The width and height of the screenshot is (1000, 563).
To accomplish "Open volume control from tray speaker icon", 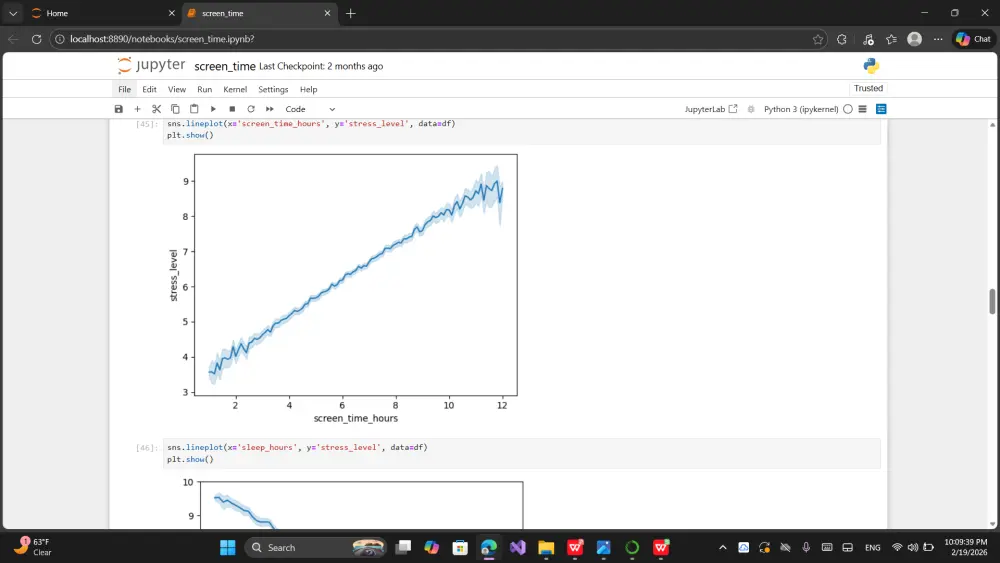I will pos(913,547).
